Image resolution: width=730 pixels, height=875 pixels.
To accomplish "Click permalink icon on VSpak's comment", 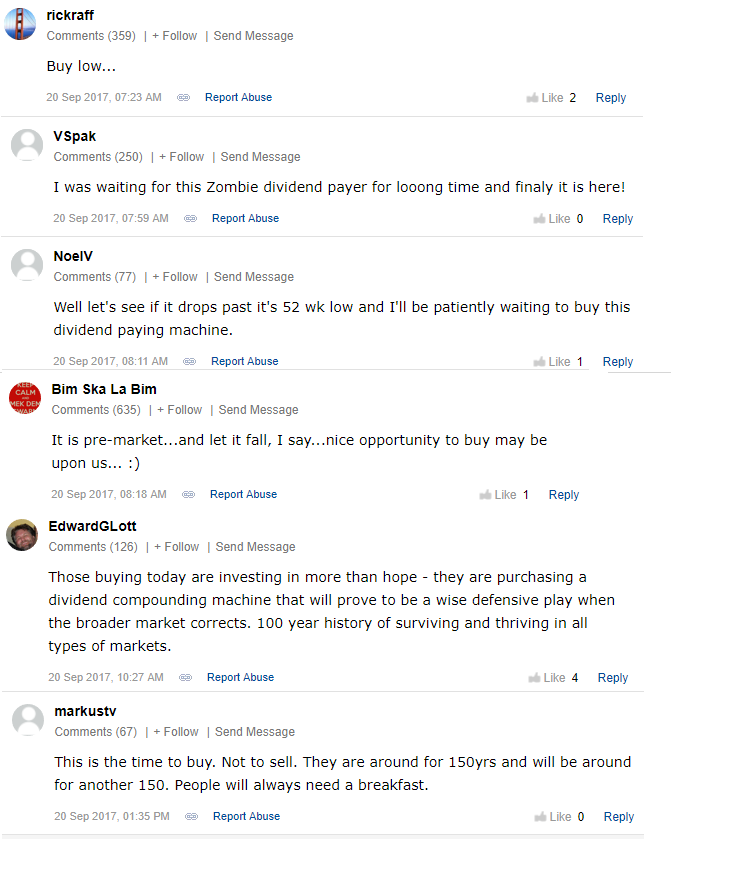I will pyautogui.click(x=191, y=219).
